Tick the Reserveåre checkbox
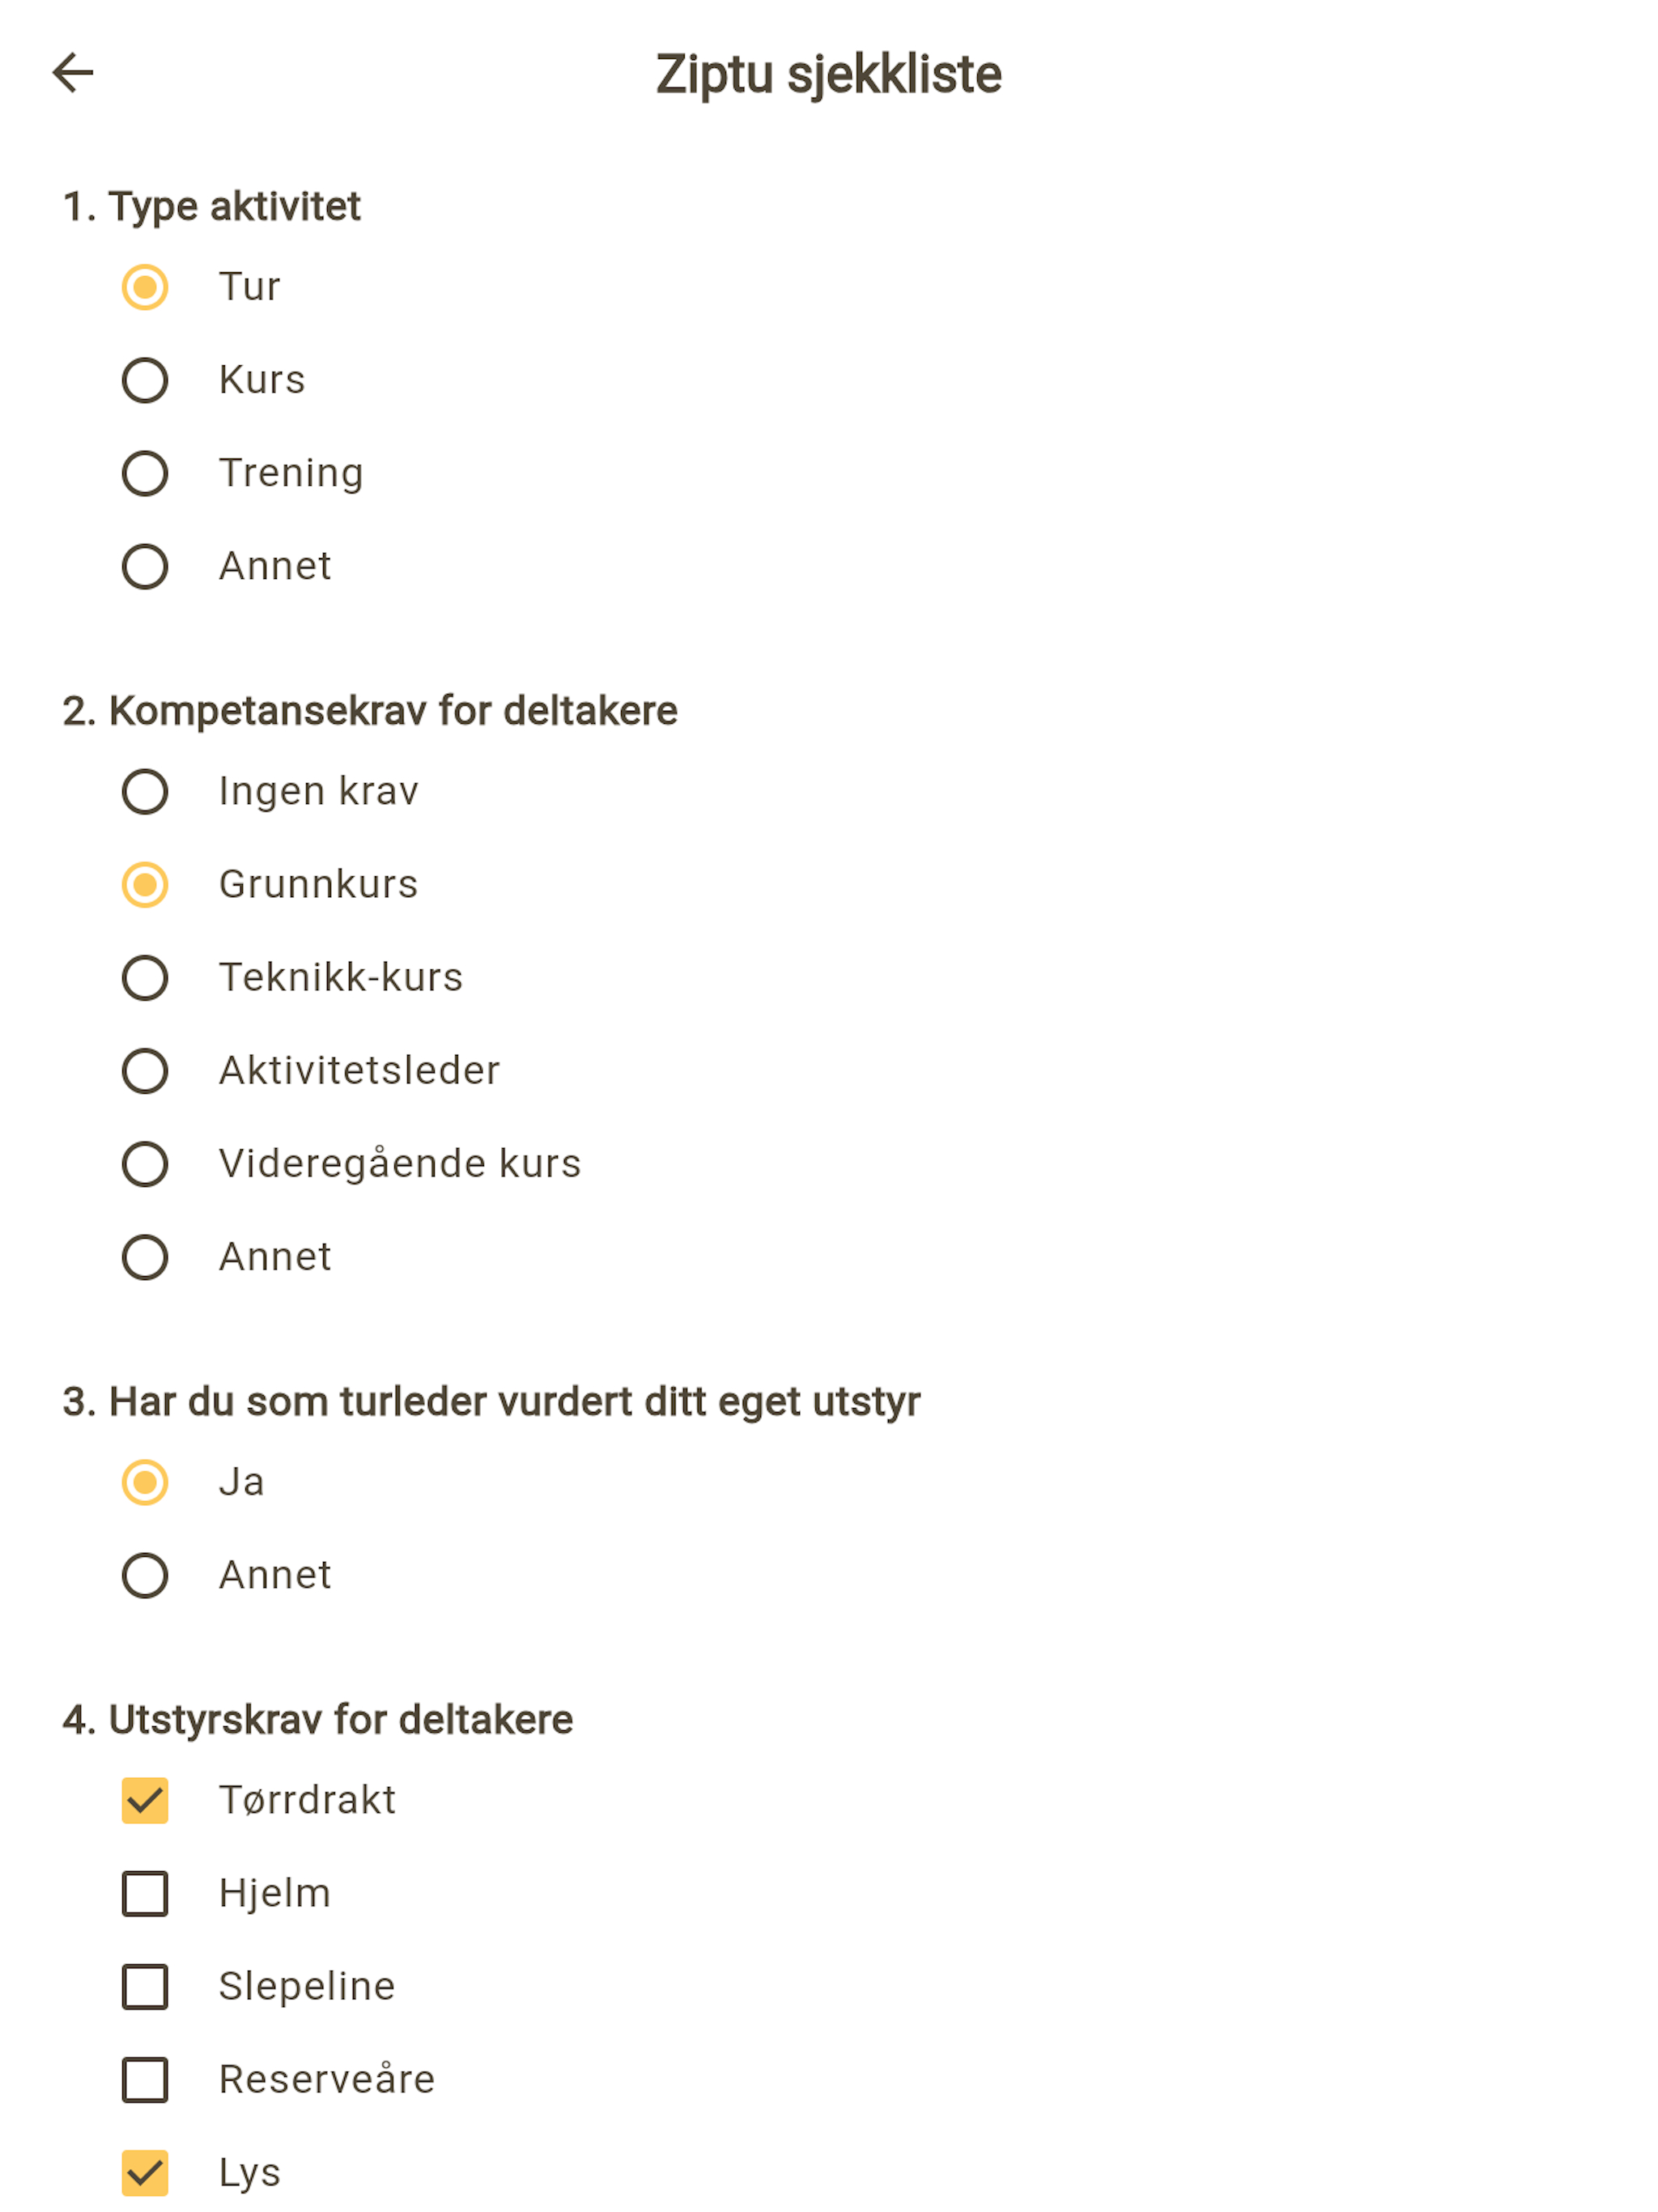1658x2212 pixels. [145, 2079]
